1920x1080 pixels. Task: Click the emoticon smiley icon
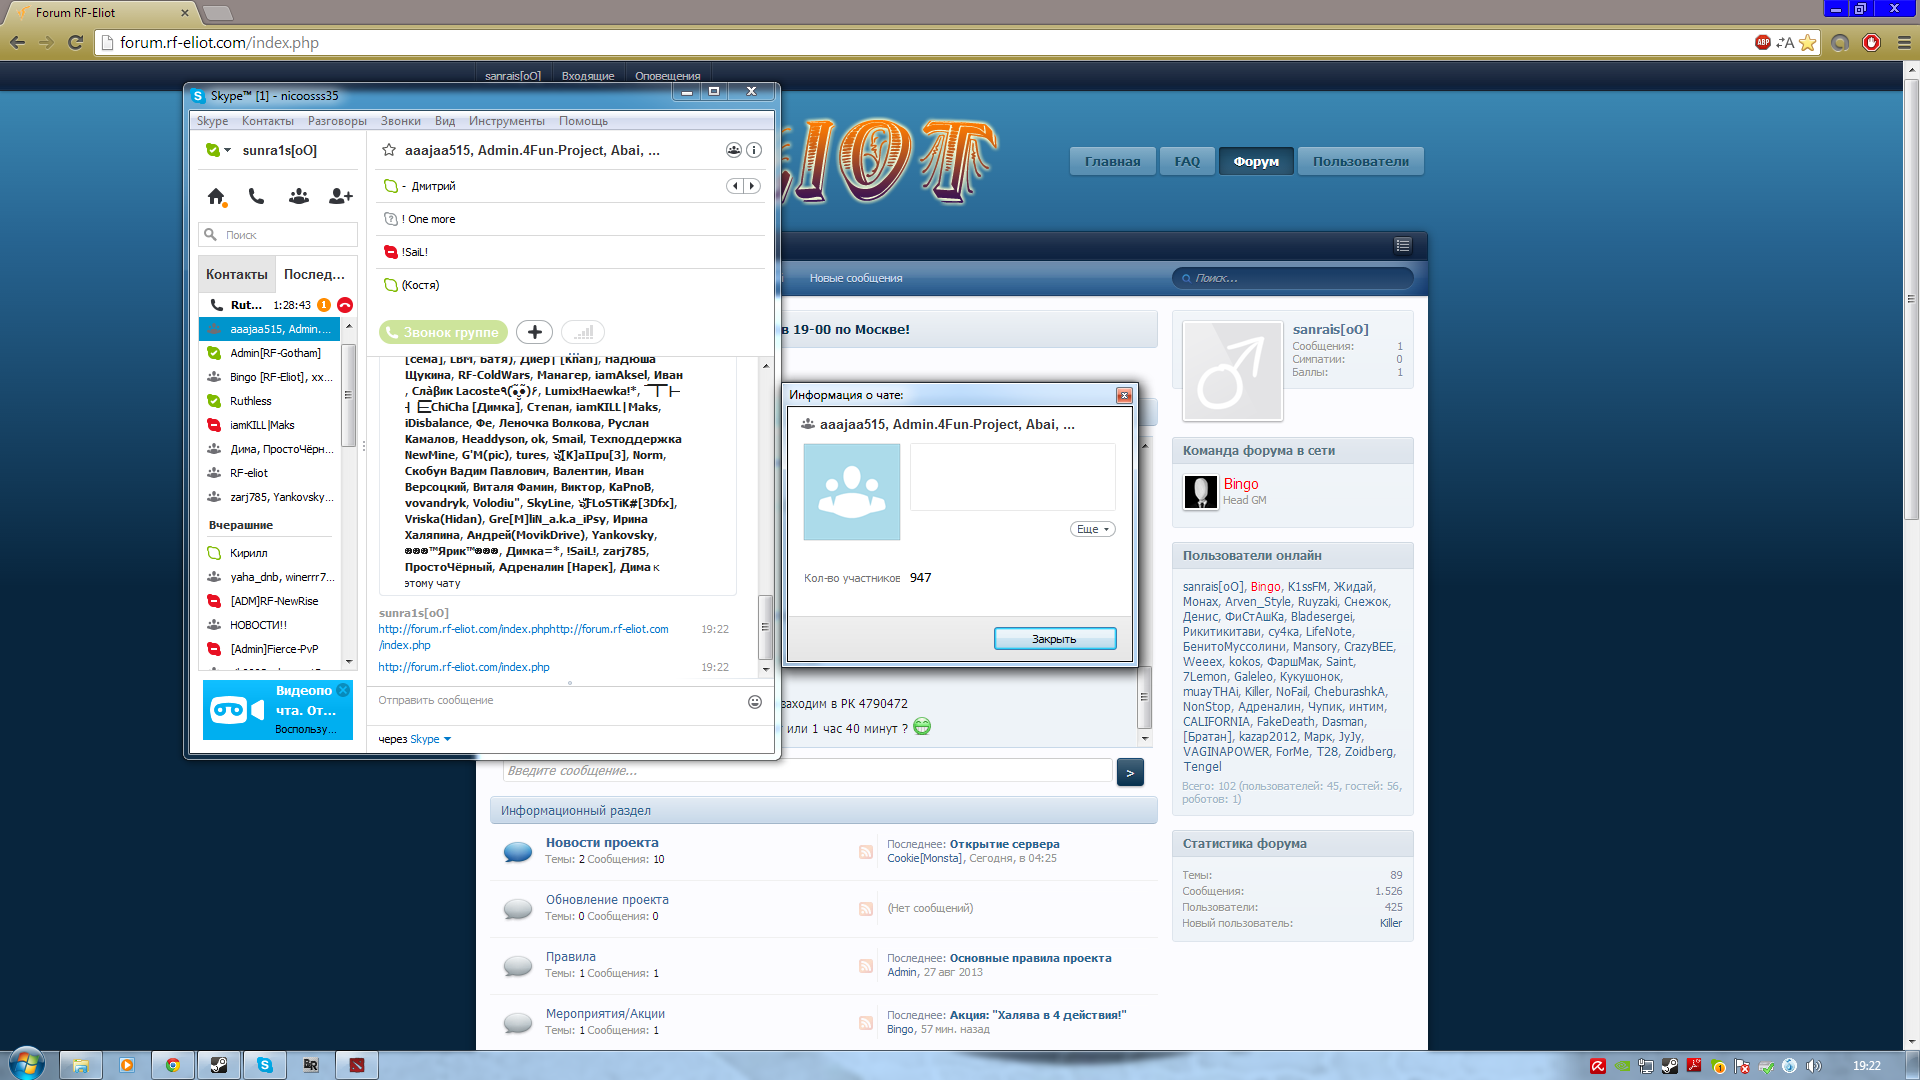tap(755, 702)
